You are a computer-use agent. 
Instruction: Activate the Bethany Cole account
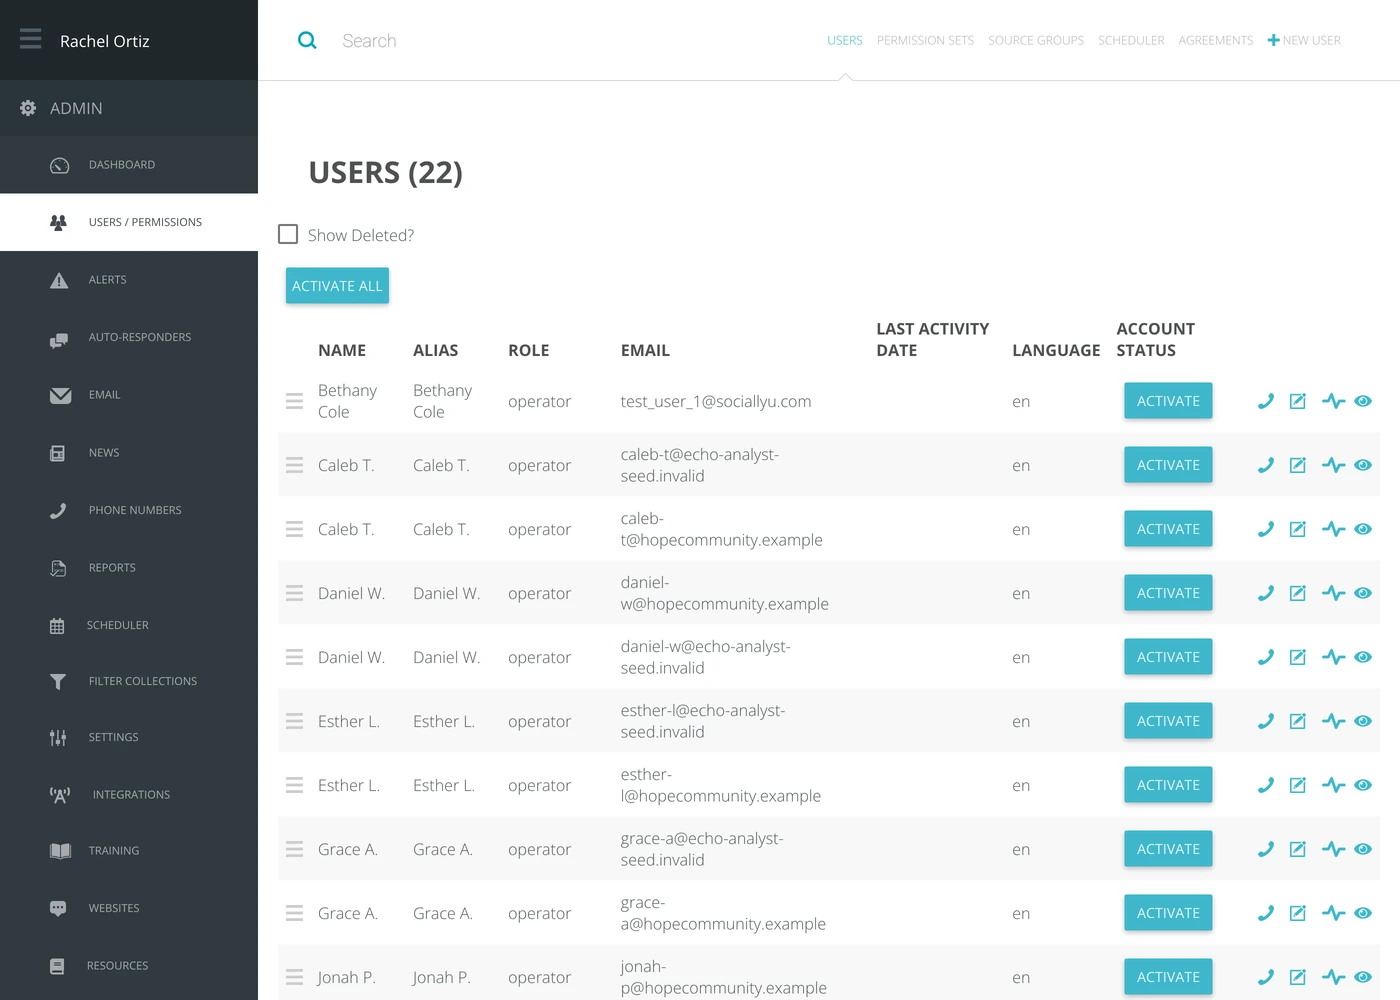pos(1168,401)
